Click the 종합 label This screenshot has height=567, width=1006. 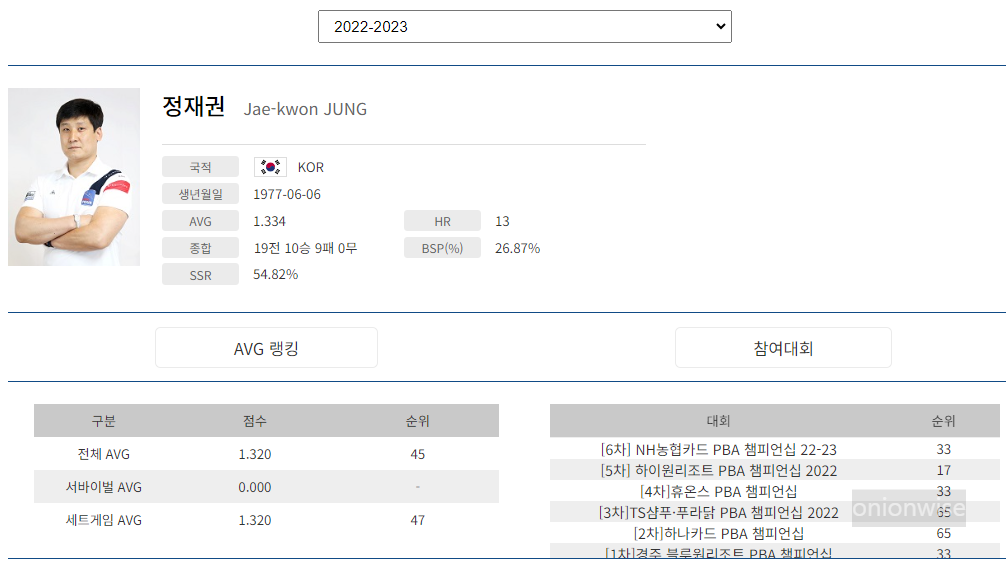[x=200, y=248]
